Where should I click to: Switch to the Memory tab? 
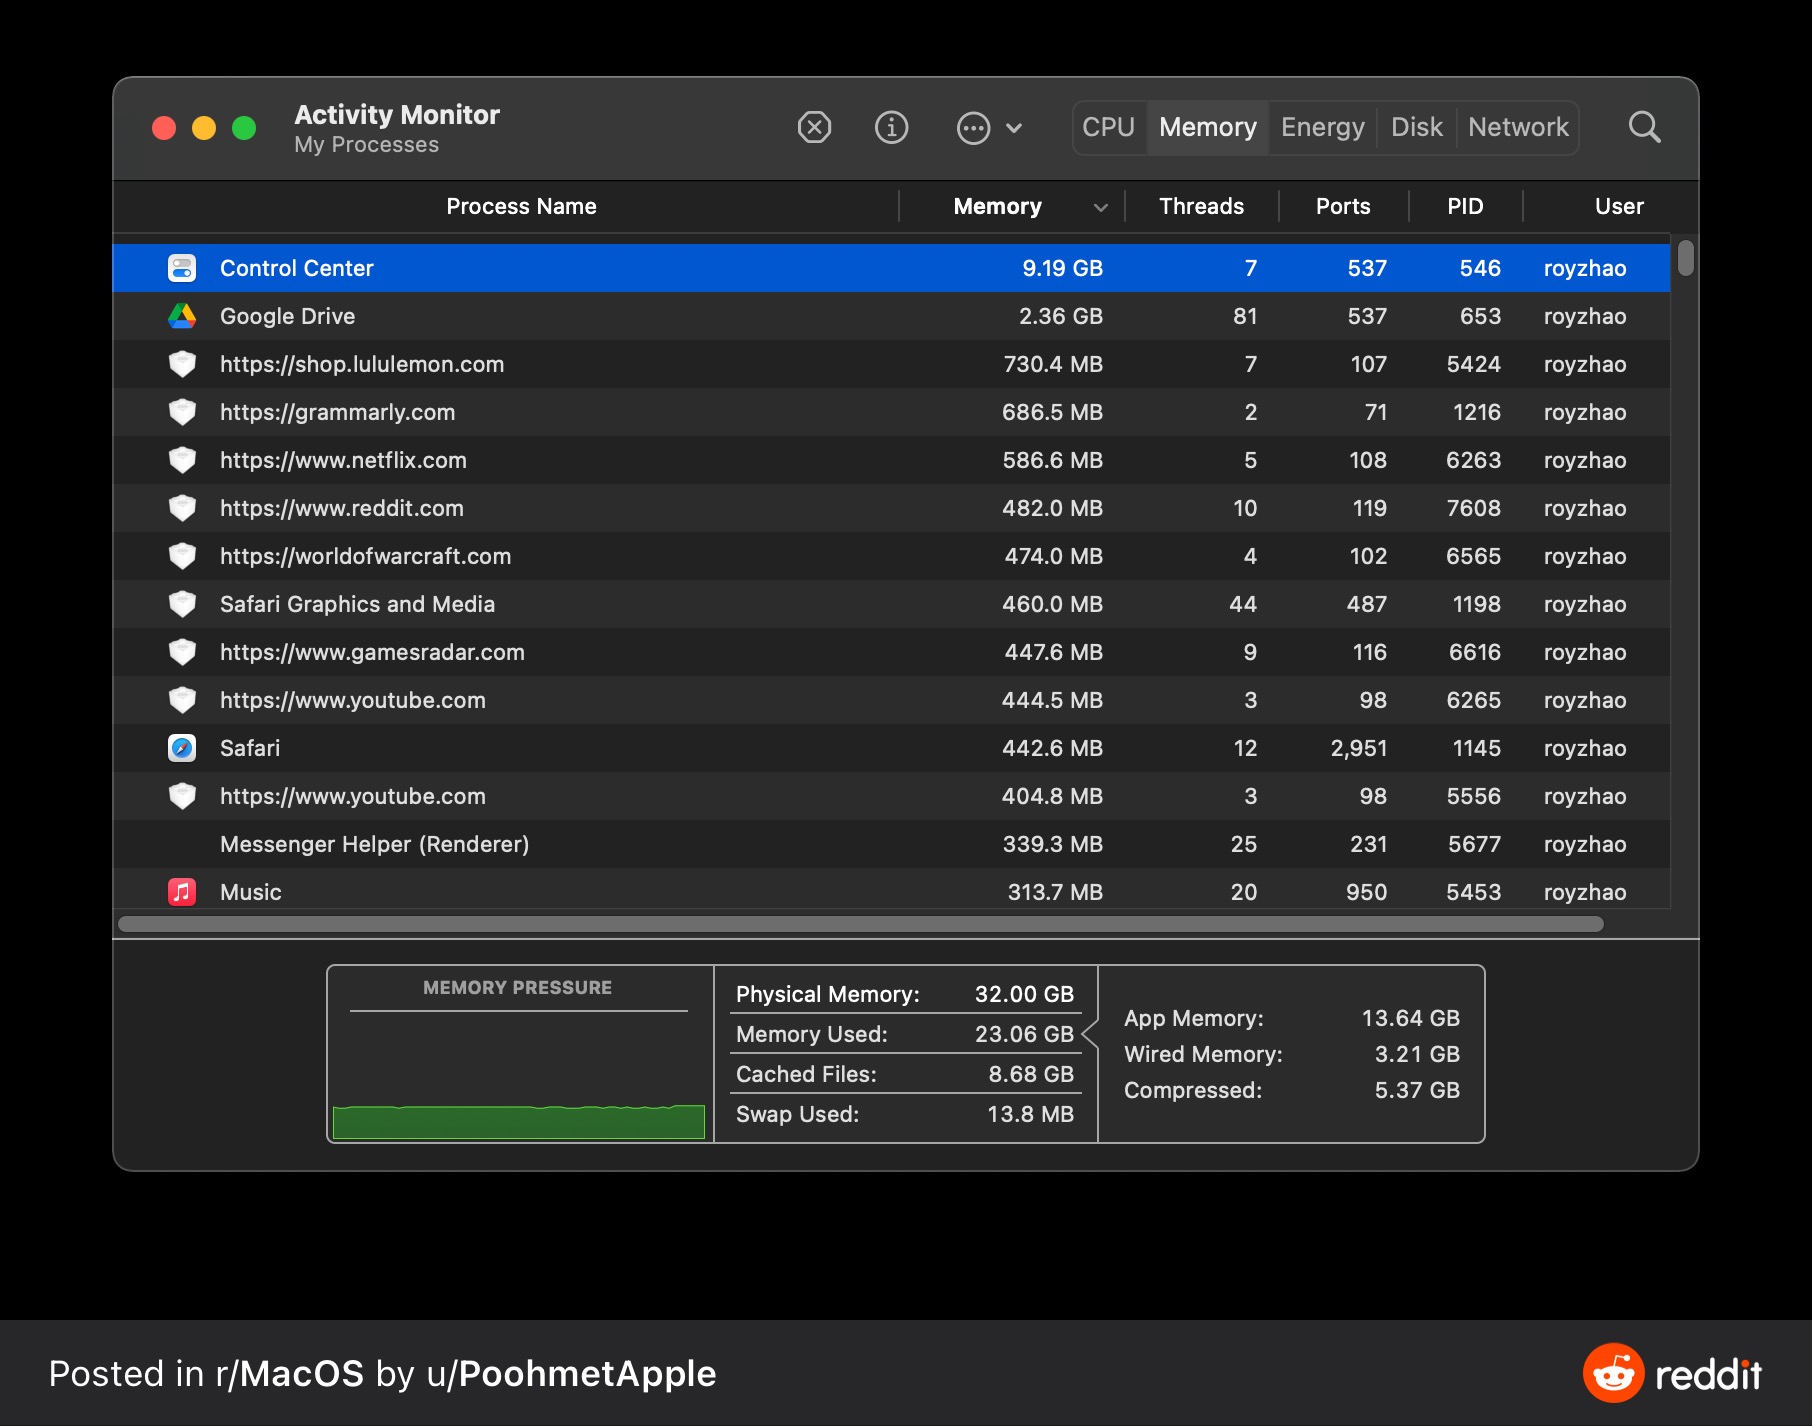pyautogui.click(x=1208, y=127)
